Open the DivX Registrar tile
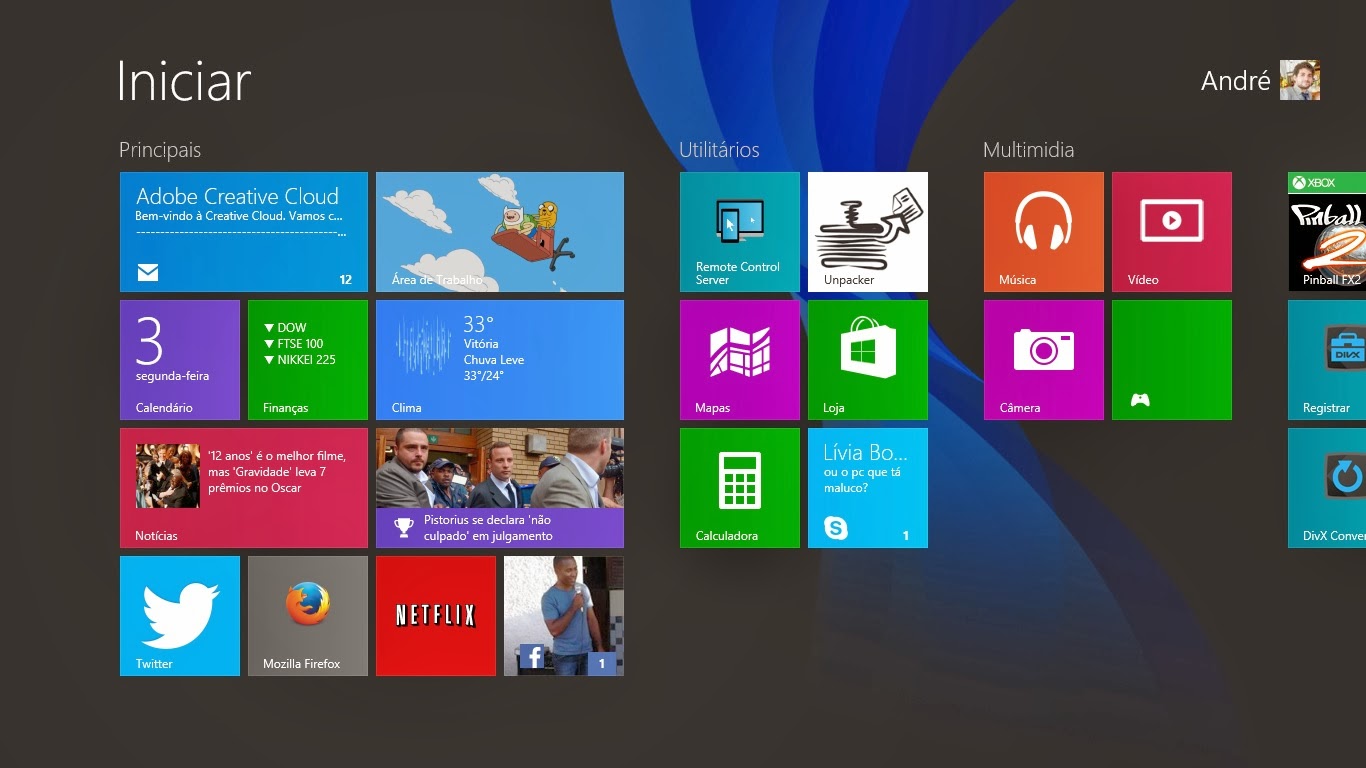Image resolution: width=1366 pixels, height=768 pixels. click(x=1327, y=360)
